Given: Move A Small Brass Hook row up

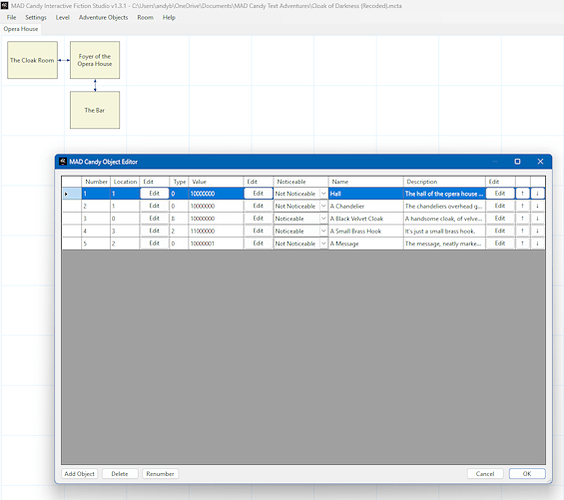Looking at the screenshot, I should (522, 231).
